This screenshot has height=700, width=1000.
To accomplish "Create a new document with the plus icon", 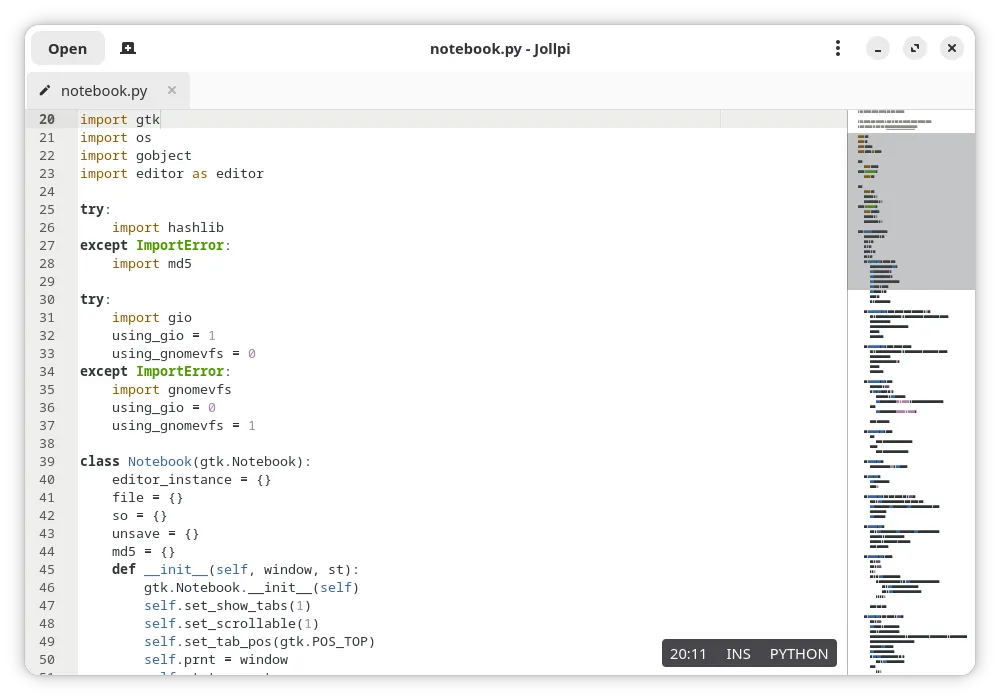I will tap(128, 48).
